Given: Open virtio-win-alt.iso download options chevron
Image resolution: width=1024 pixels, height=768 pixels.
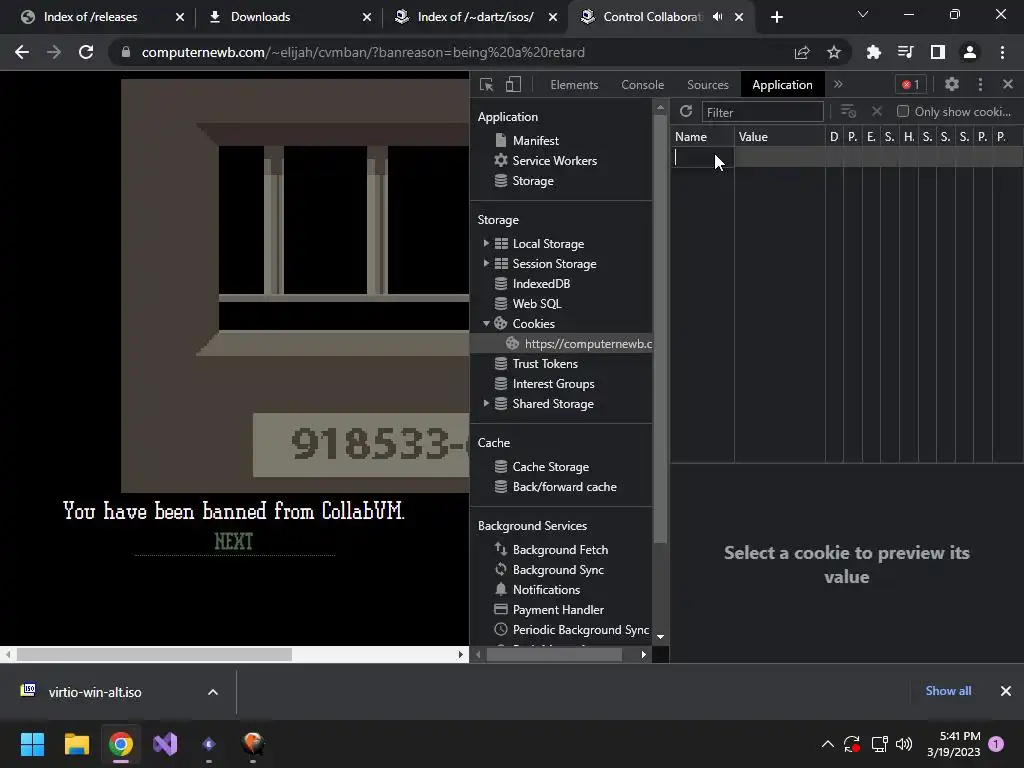Looking at the screenshot, I should tap(213, 692).
